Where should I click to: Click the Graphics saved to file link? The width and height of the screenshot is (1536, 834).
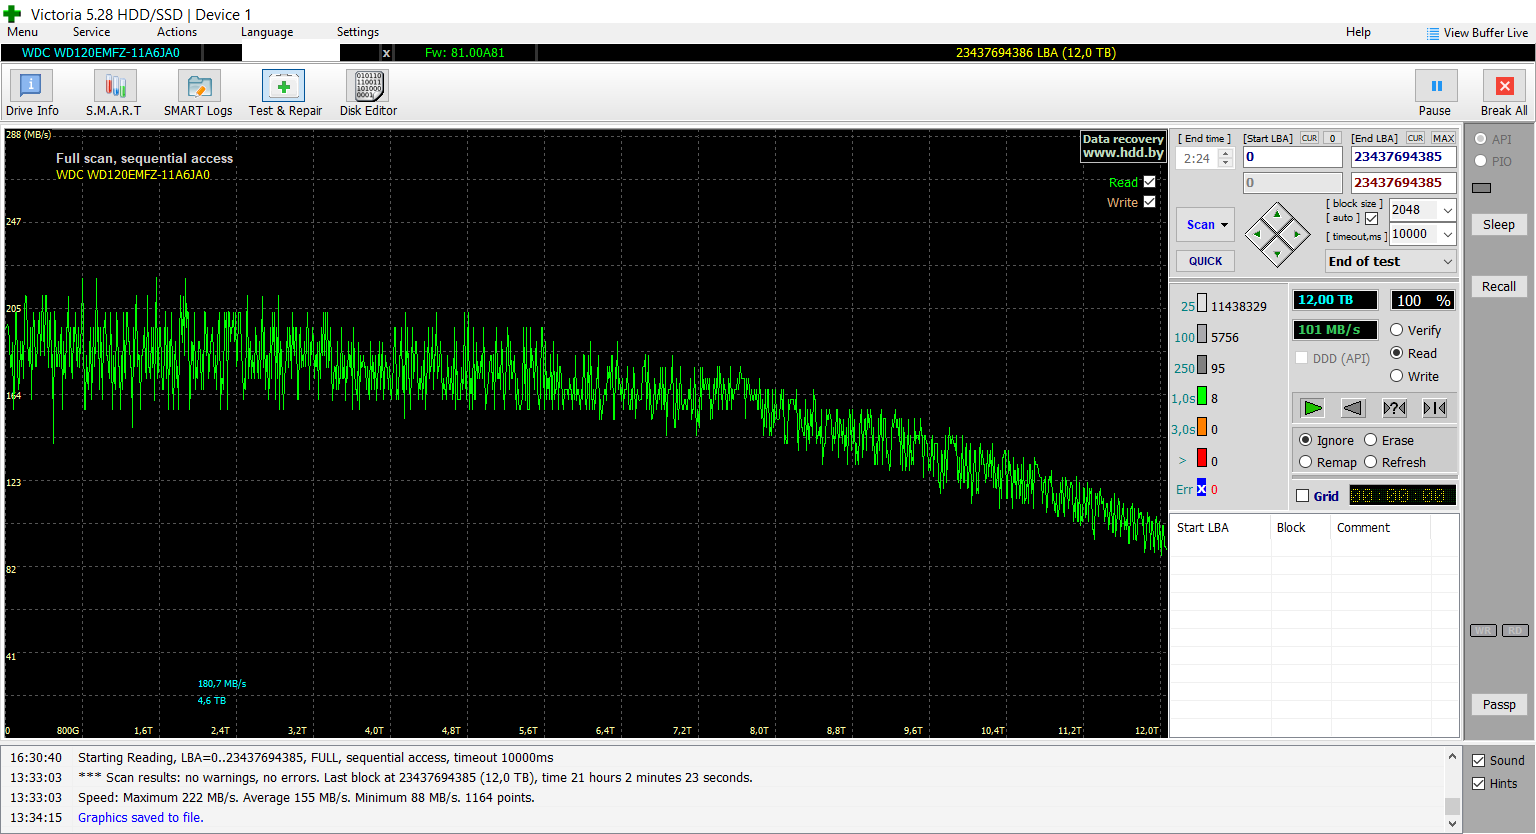pos(141,818)
